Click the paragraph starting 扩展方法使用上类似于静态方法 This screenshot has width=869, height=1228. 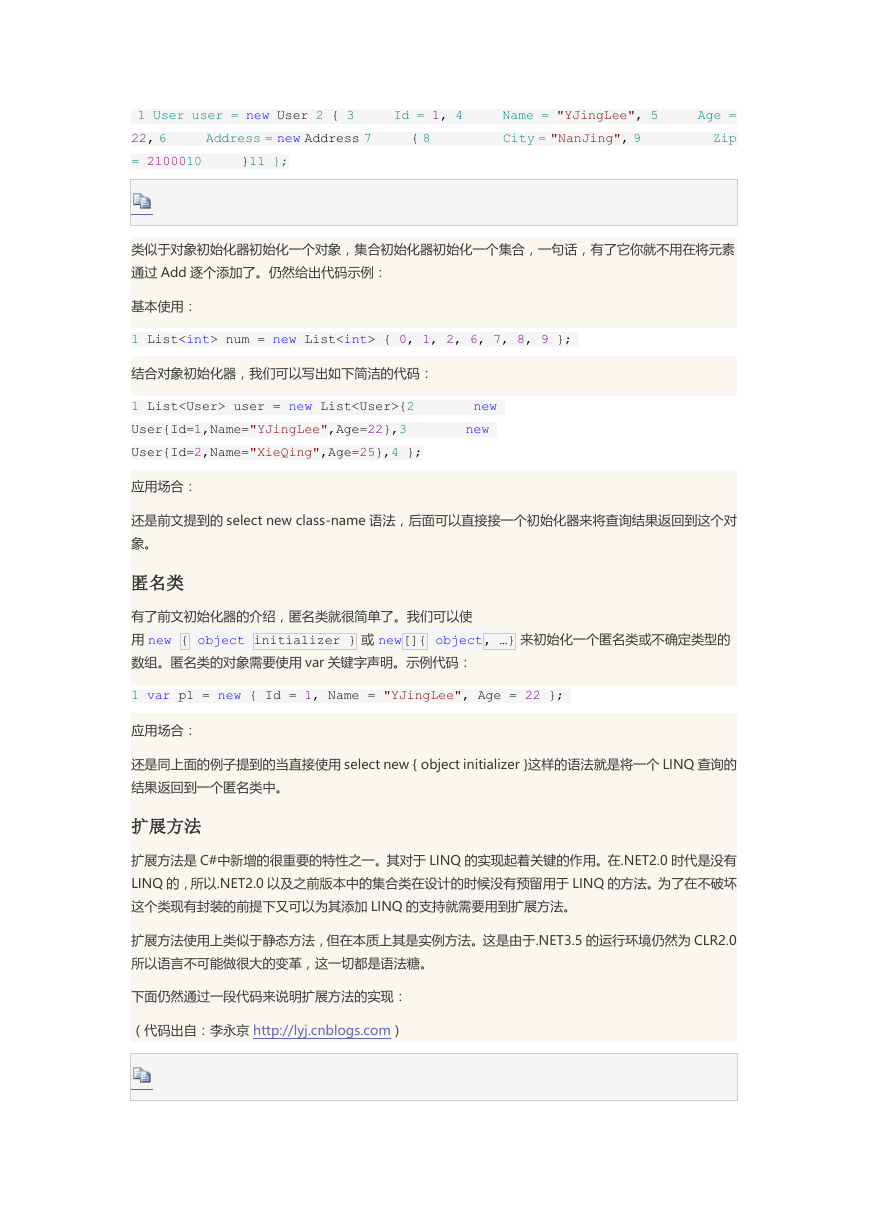(x=434, y=952)
